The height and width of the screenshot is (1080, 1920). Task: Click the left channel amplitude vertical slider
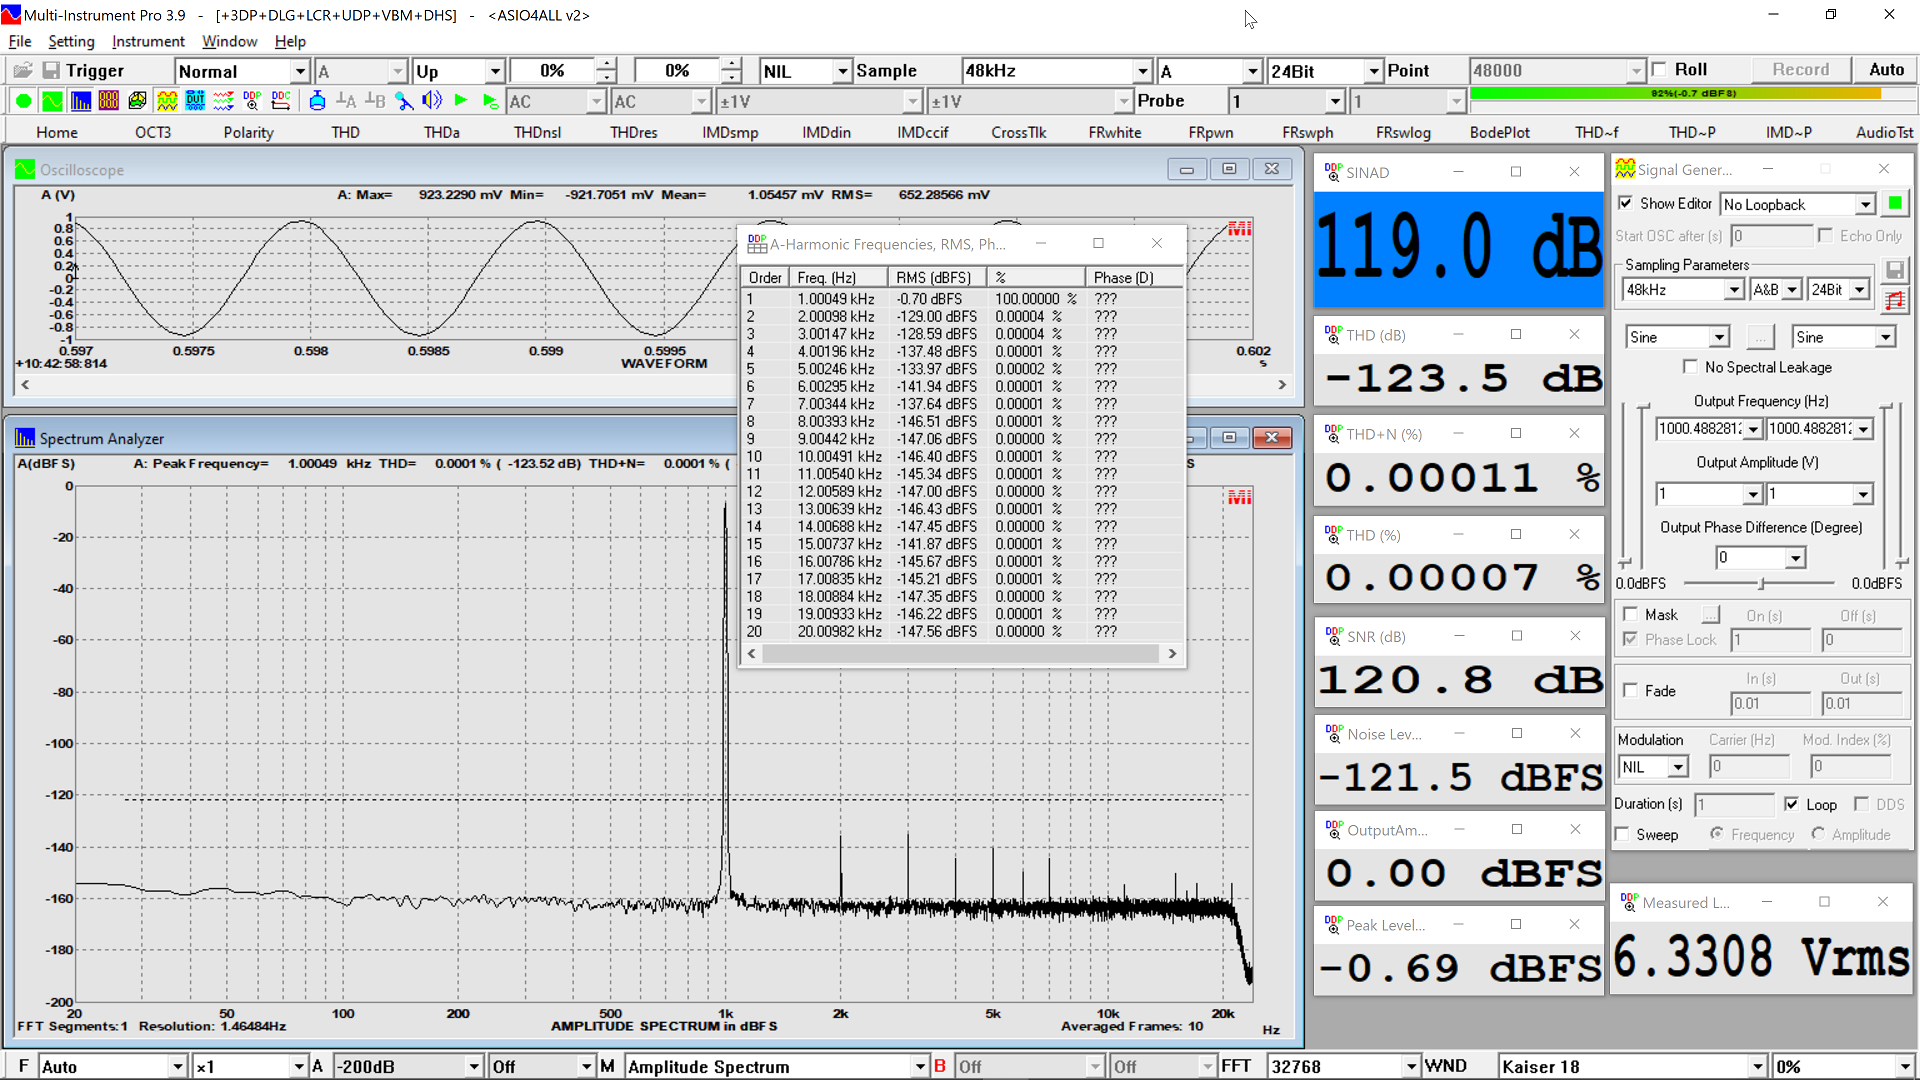[x=1642, y=485]
